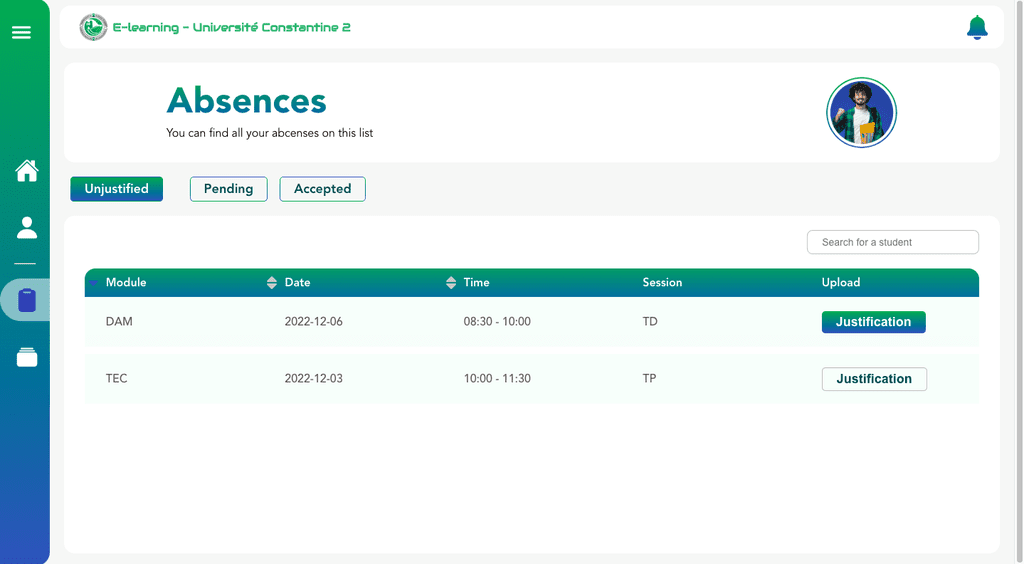
Task: Open the hamburger menu in sidebar
Action: [x=22, y=32]
